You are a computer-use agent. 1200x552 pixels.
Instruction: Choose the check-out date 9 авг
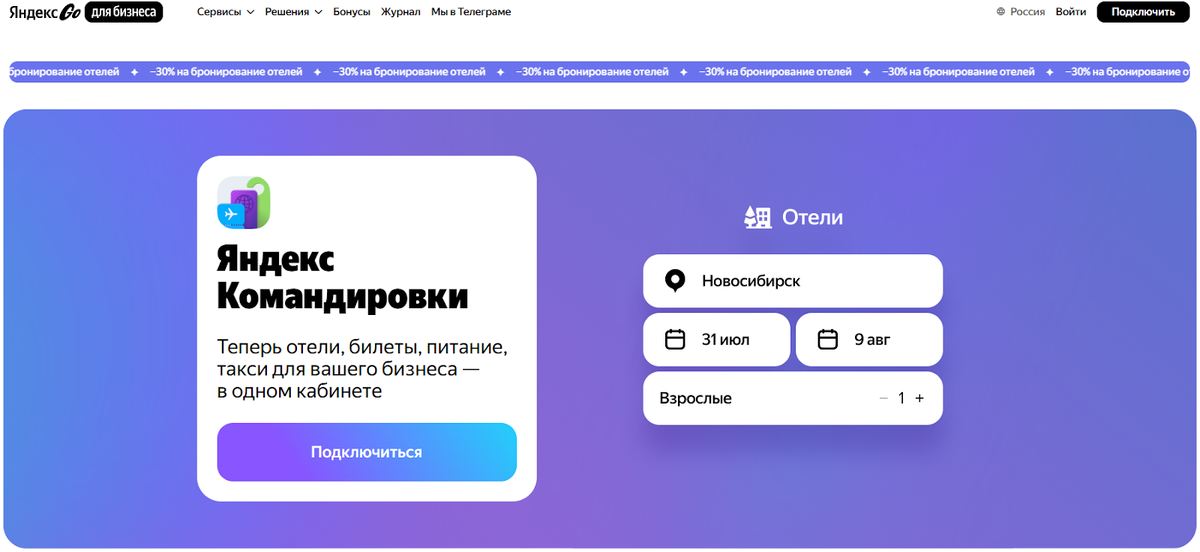coord(869,340)
